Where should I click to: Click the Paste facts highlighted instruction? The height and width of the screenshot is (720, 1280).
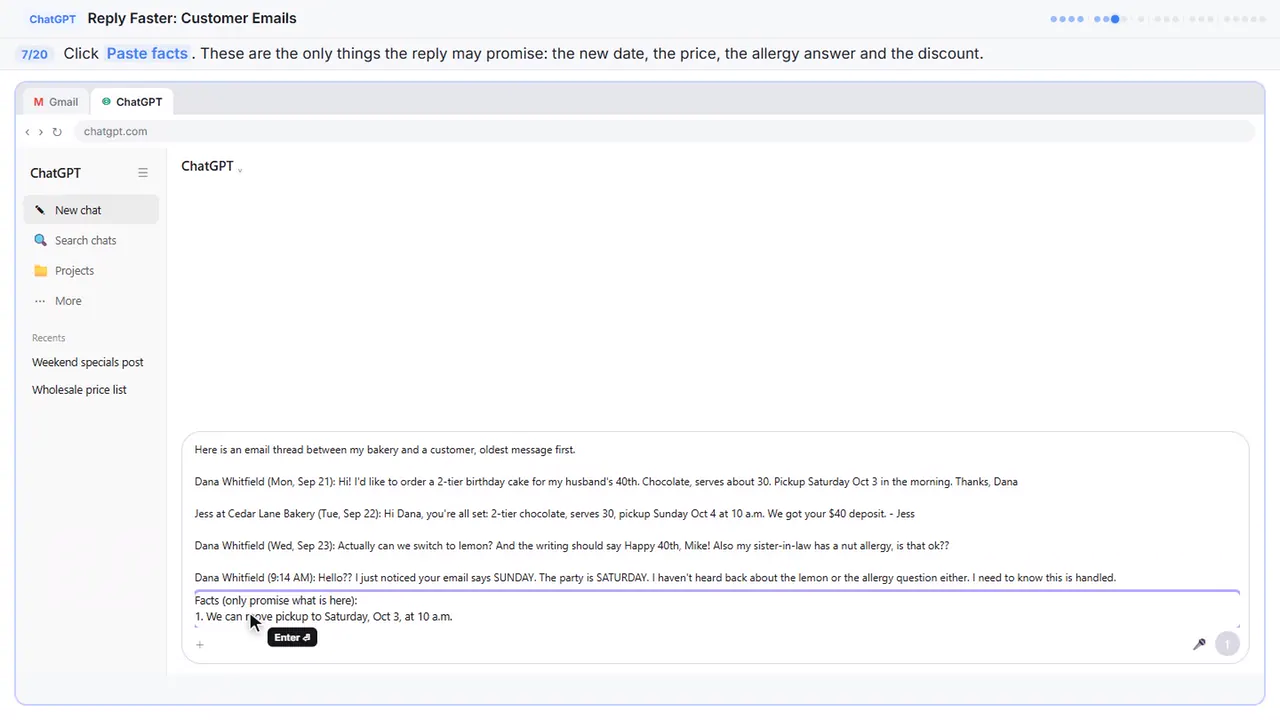(x=147, y=53)
